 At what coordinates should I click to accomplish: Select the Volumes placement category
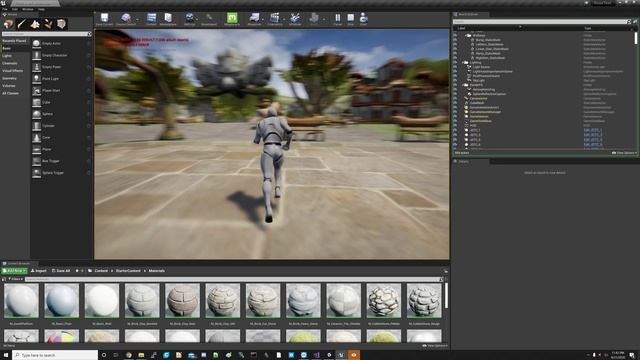9,86
